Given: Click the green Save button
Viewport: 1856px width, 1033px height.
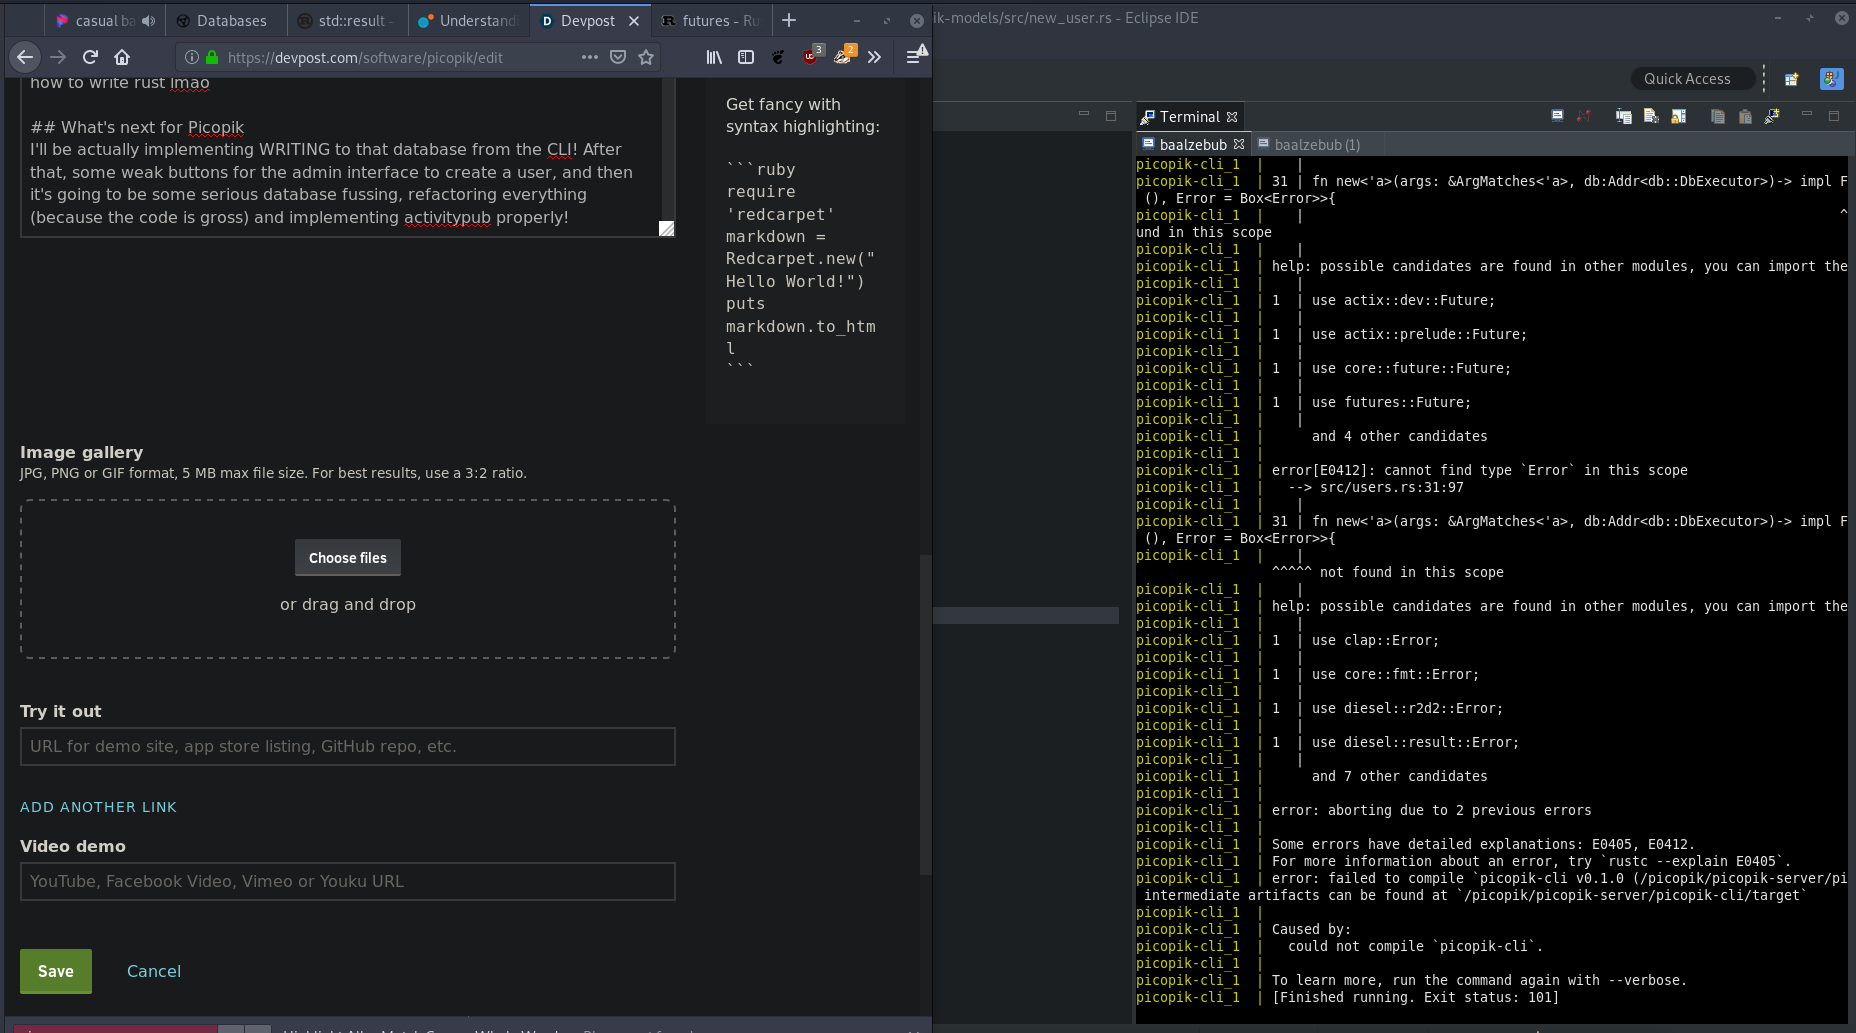Looking at the screenshot, I should point(56,971).
